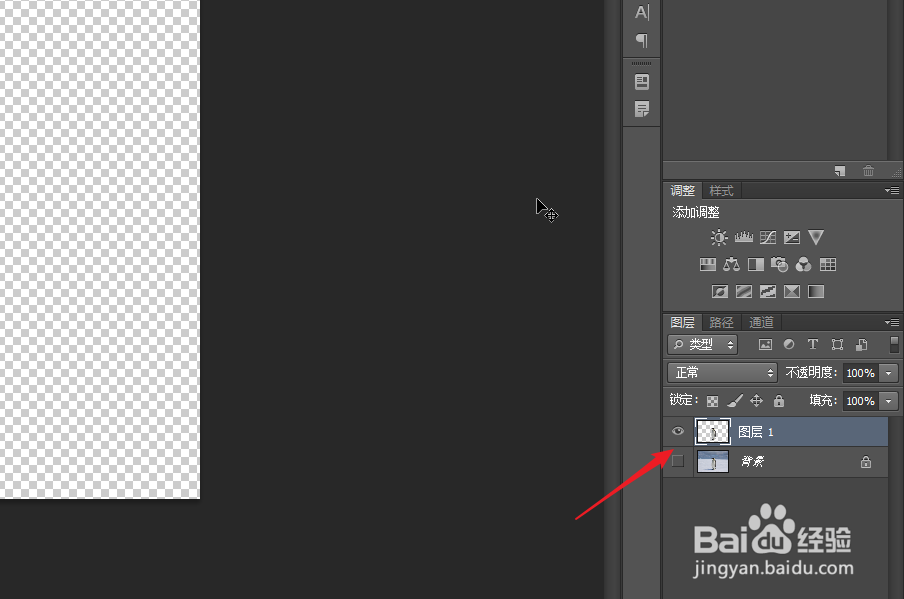Lock image pixels with brush icon
The image size is (904, 599).
click(734, 401)
